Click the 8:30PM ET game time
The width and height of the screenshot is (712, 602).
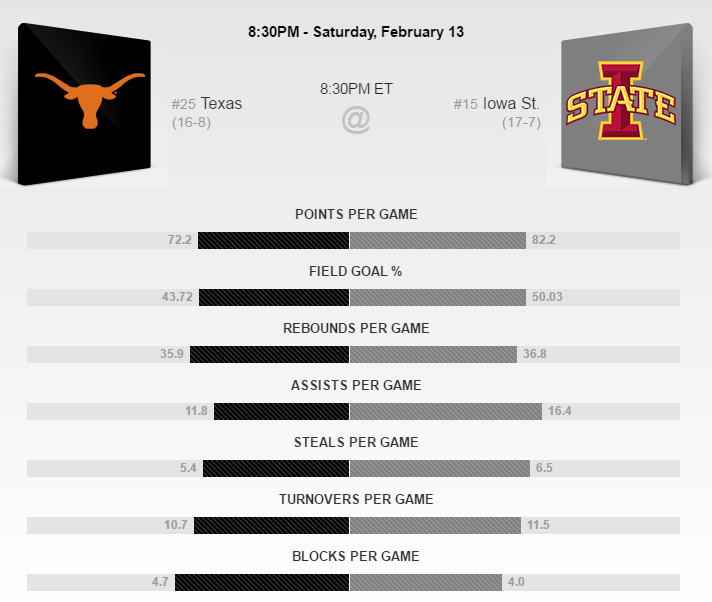(x=356, y=89)
